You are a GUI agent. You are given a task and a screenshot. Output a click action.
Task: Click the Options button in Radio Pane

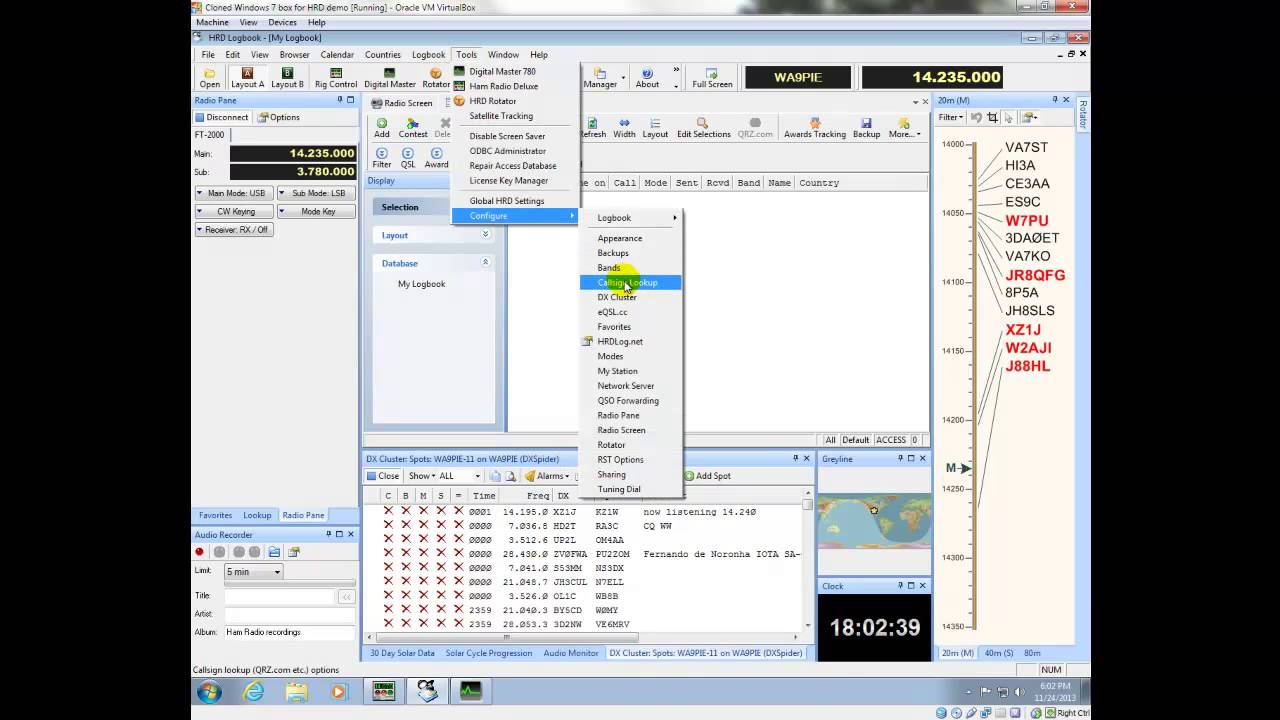pyautogui.click(x=279, y=117)
